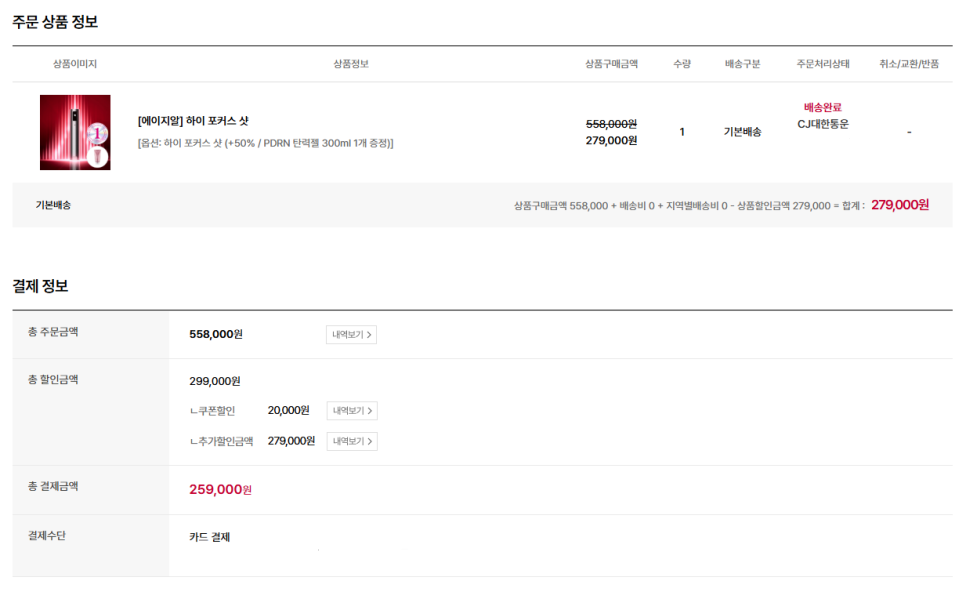966x599 pixels.
Task: Click the 279,000원 subtotal in the shipping row
Action: pos(899,205)
